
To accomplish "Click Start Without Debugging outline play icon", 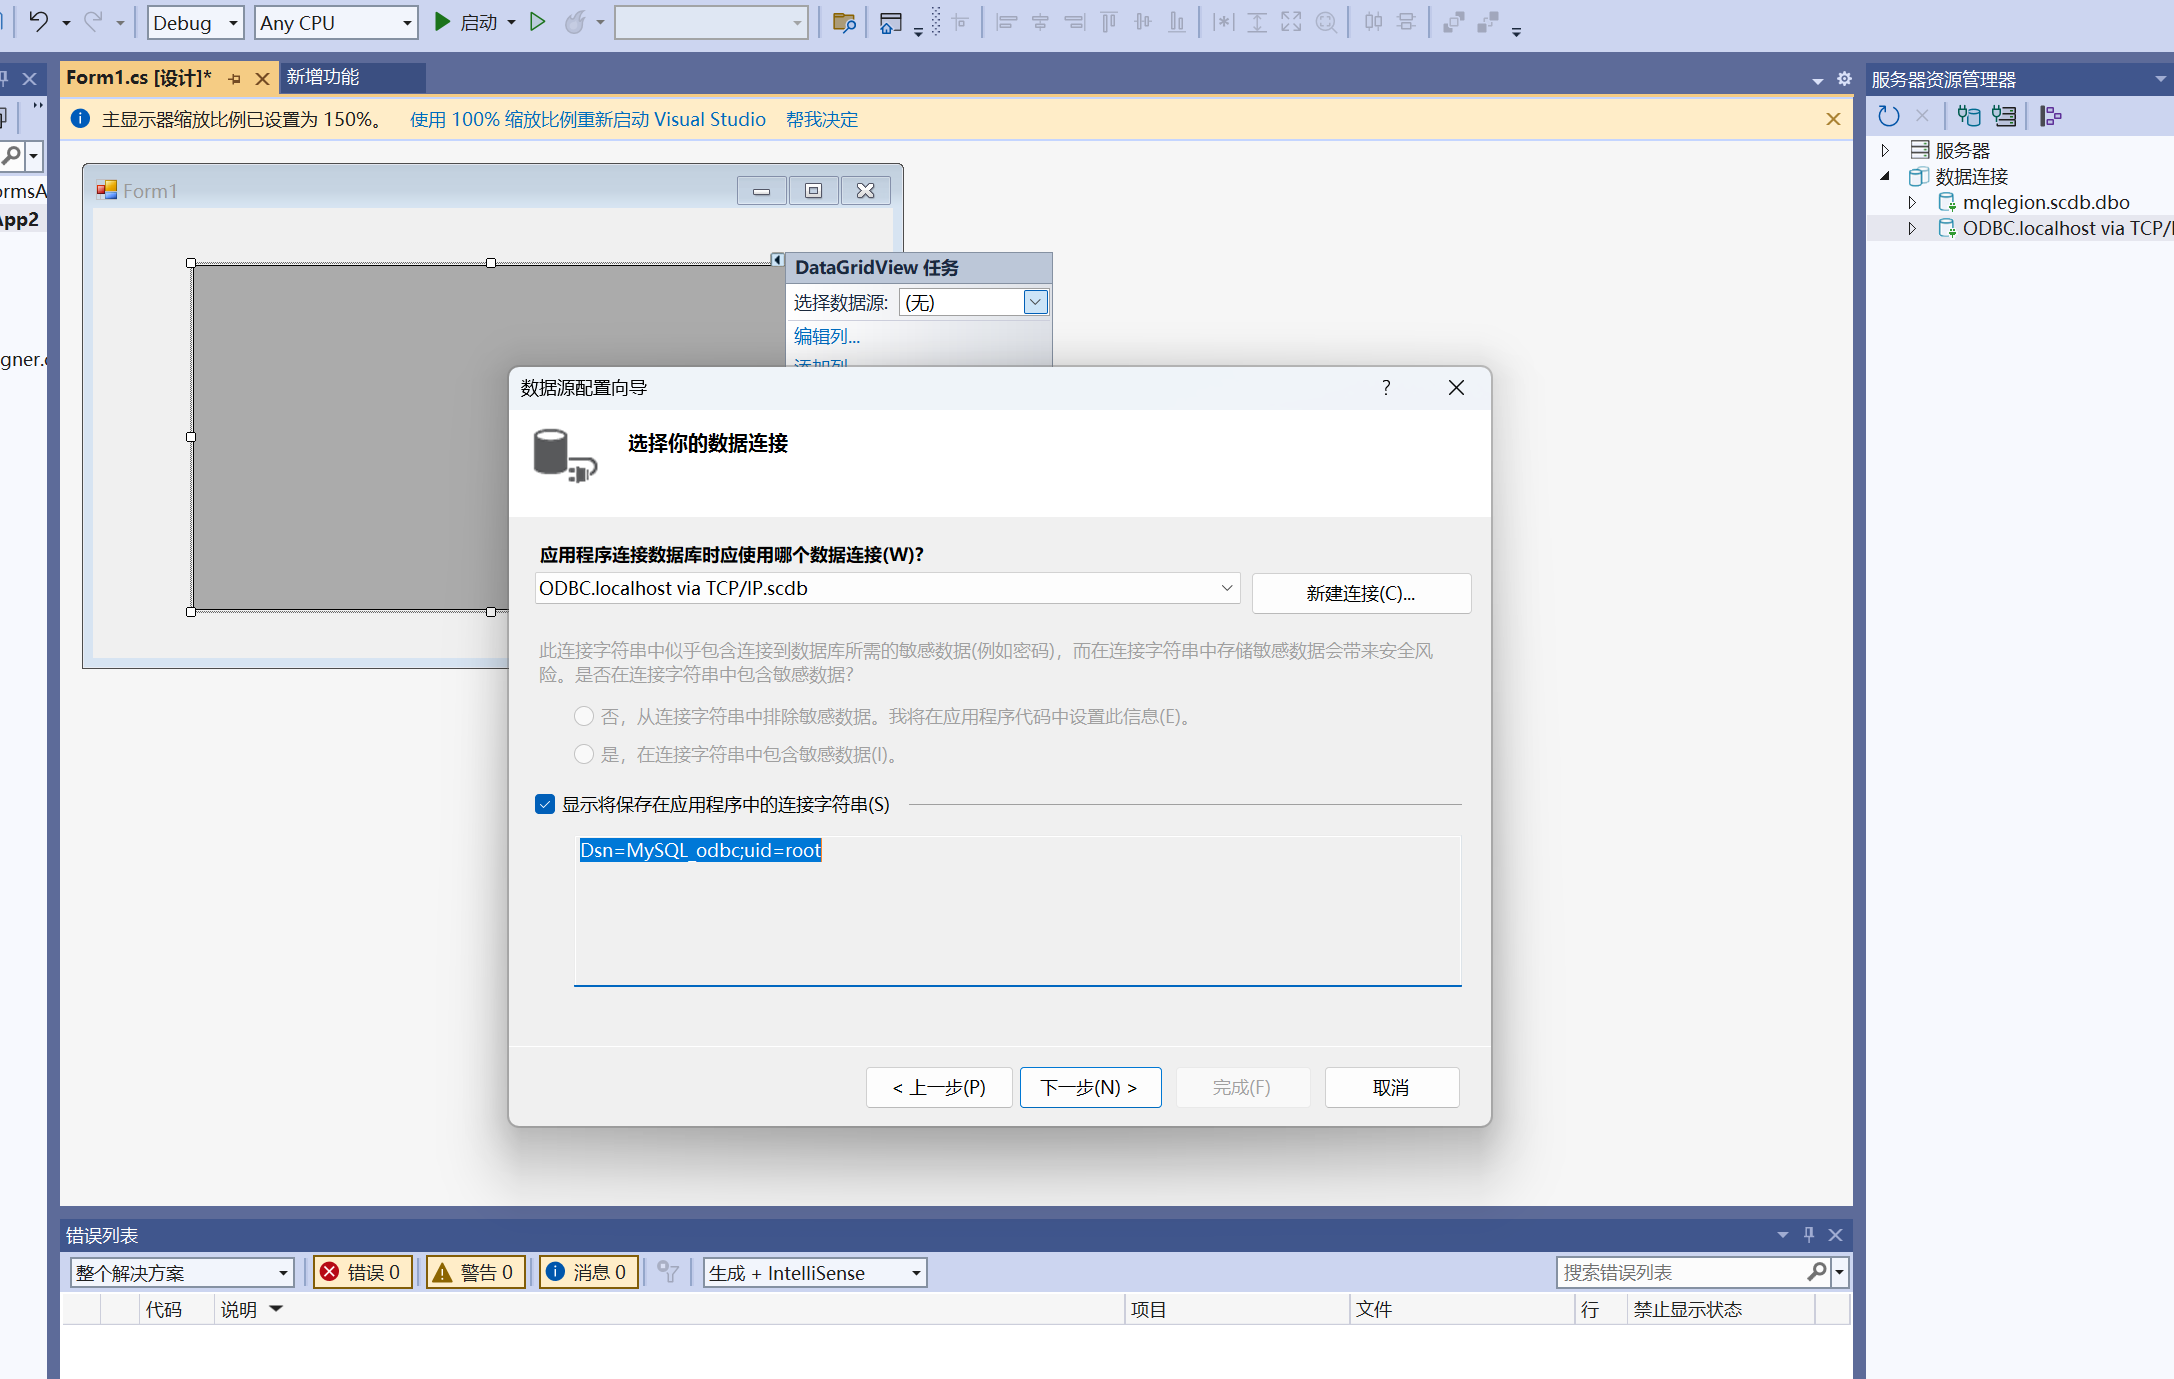I will 537,21.
